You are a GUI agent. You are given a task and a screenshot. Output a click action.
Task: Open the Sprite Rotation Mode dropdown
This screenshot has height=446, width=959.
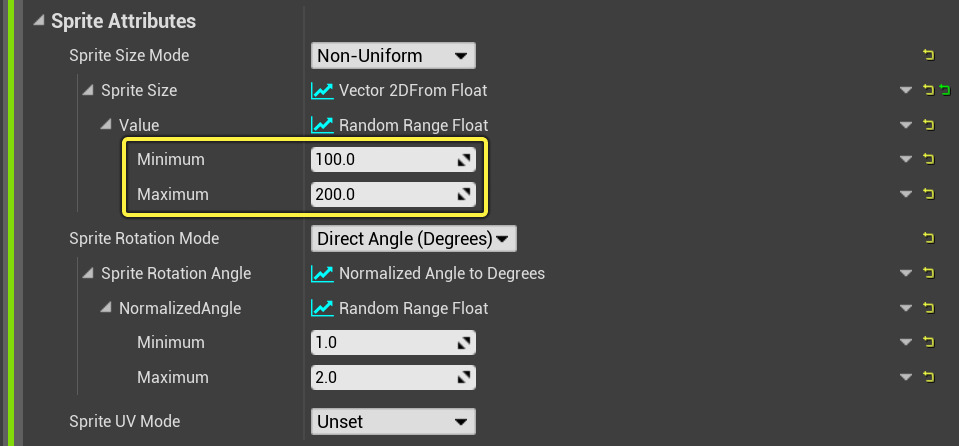[413, 238]
